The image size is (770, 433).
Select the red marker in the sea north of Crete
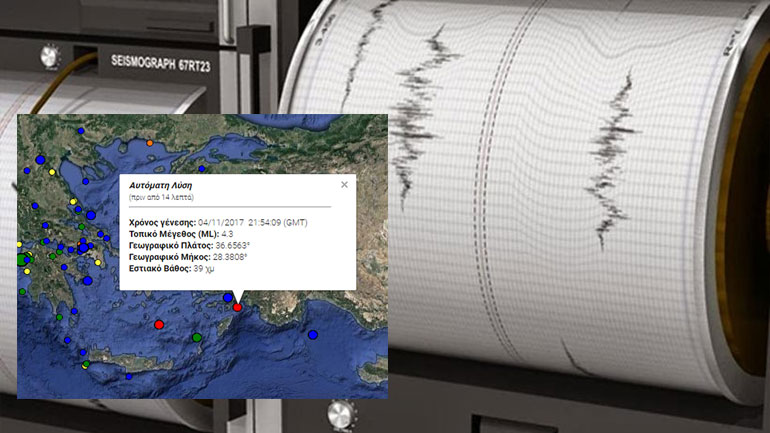coord(158,325)
